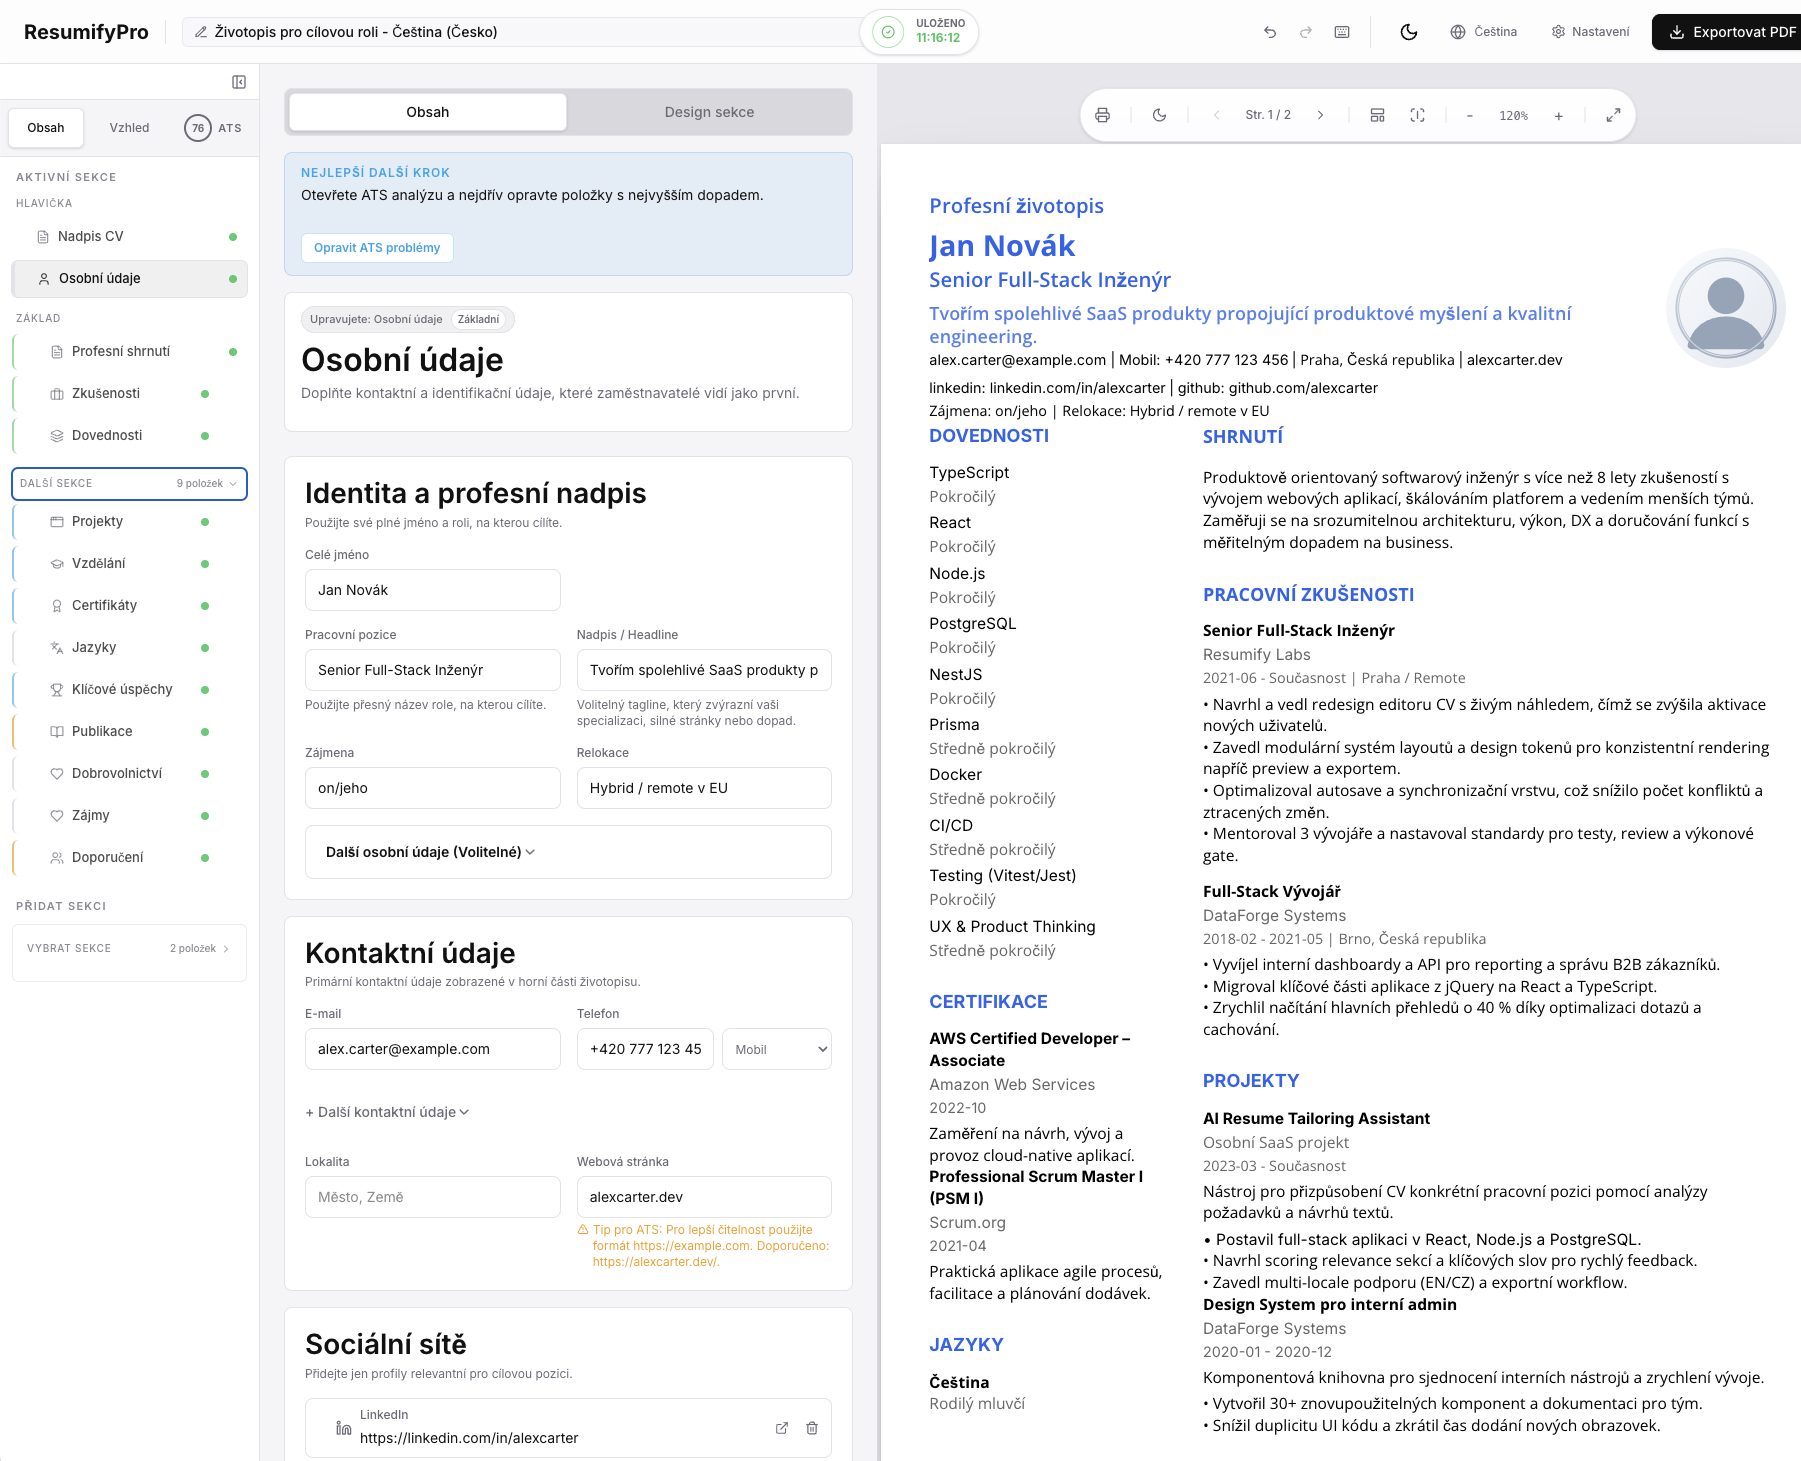
Task: Open the LinkedIn URL external link icon
Action: pyautogui.click(x=782, y=1428)
